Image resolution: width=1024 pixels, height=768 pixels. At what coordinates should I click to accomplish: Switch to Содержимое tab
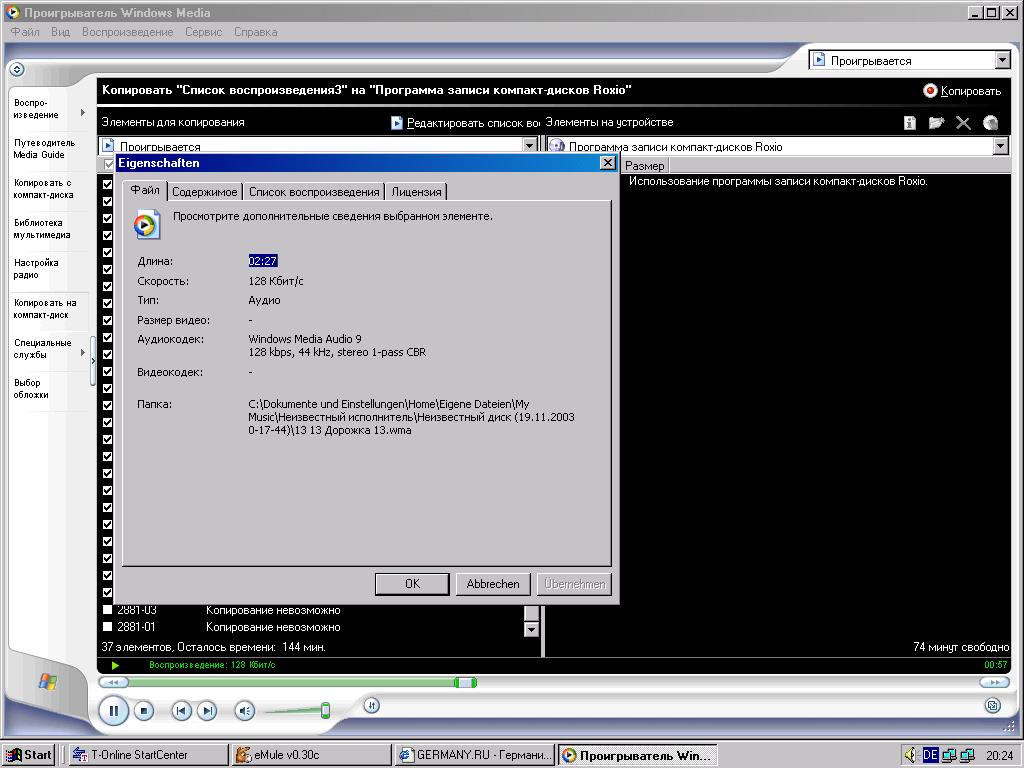[205, 192]
